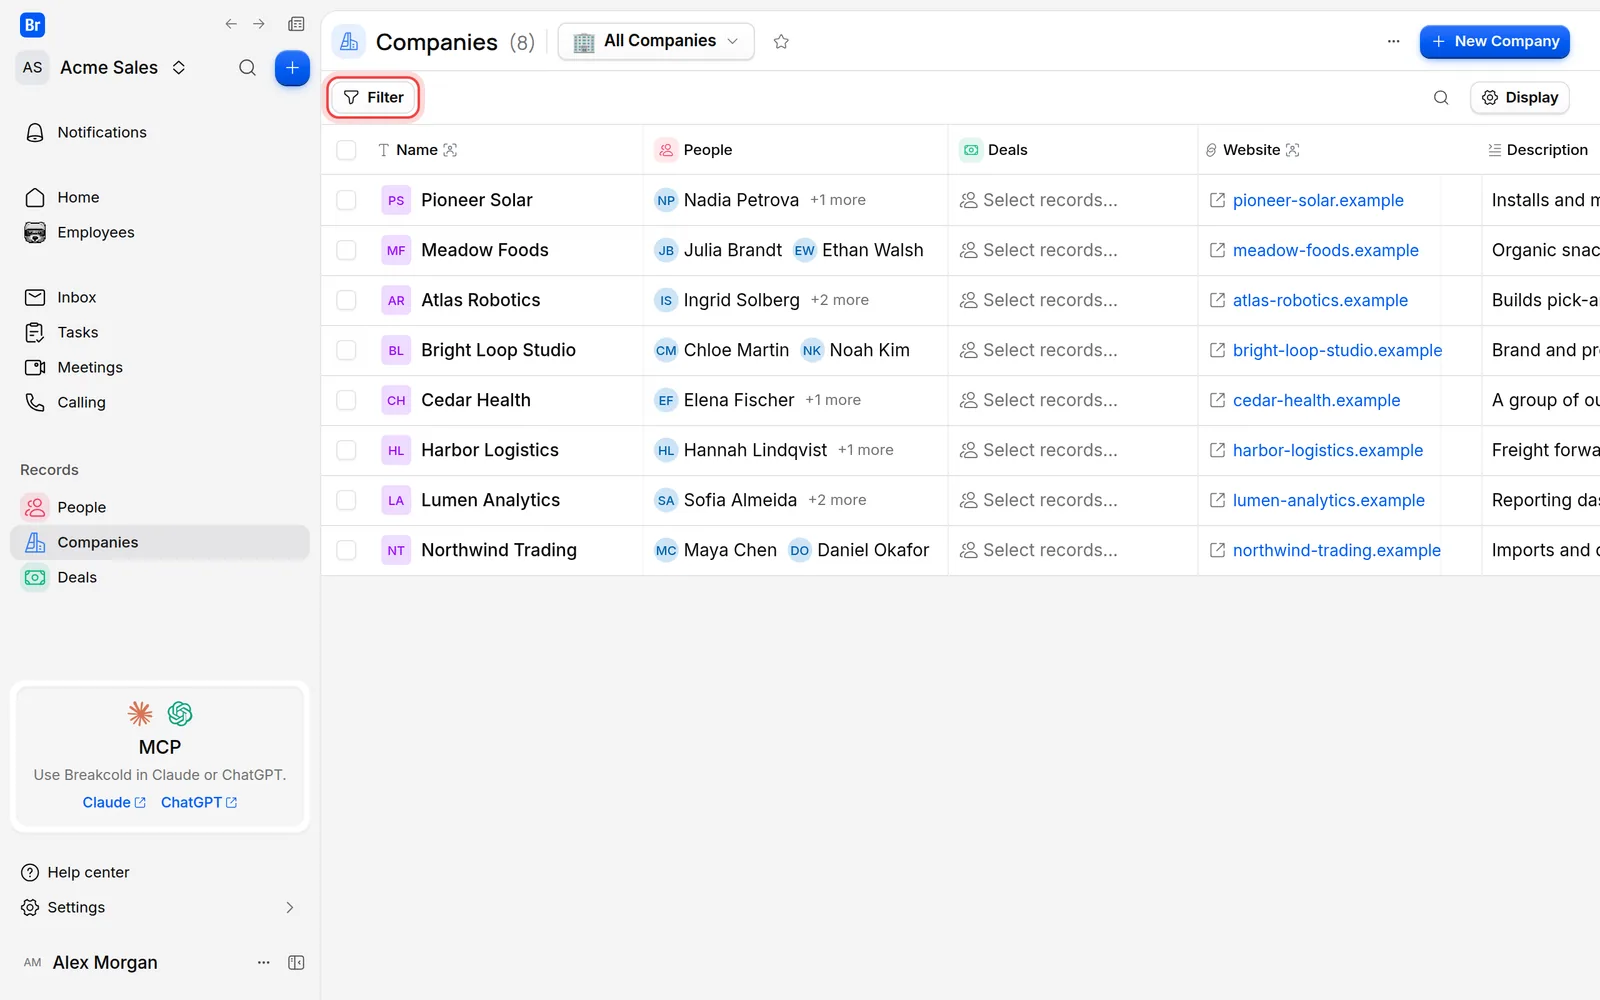Click the Companies building icon in header

(x=349, y=42)
